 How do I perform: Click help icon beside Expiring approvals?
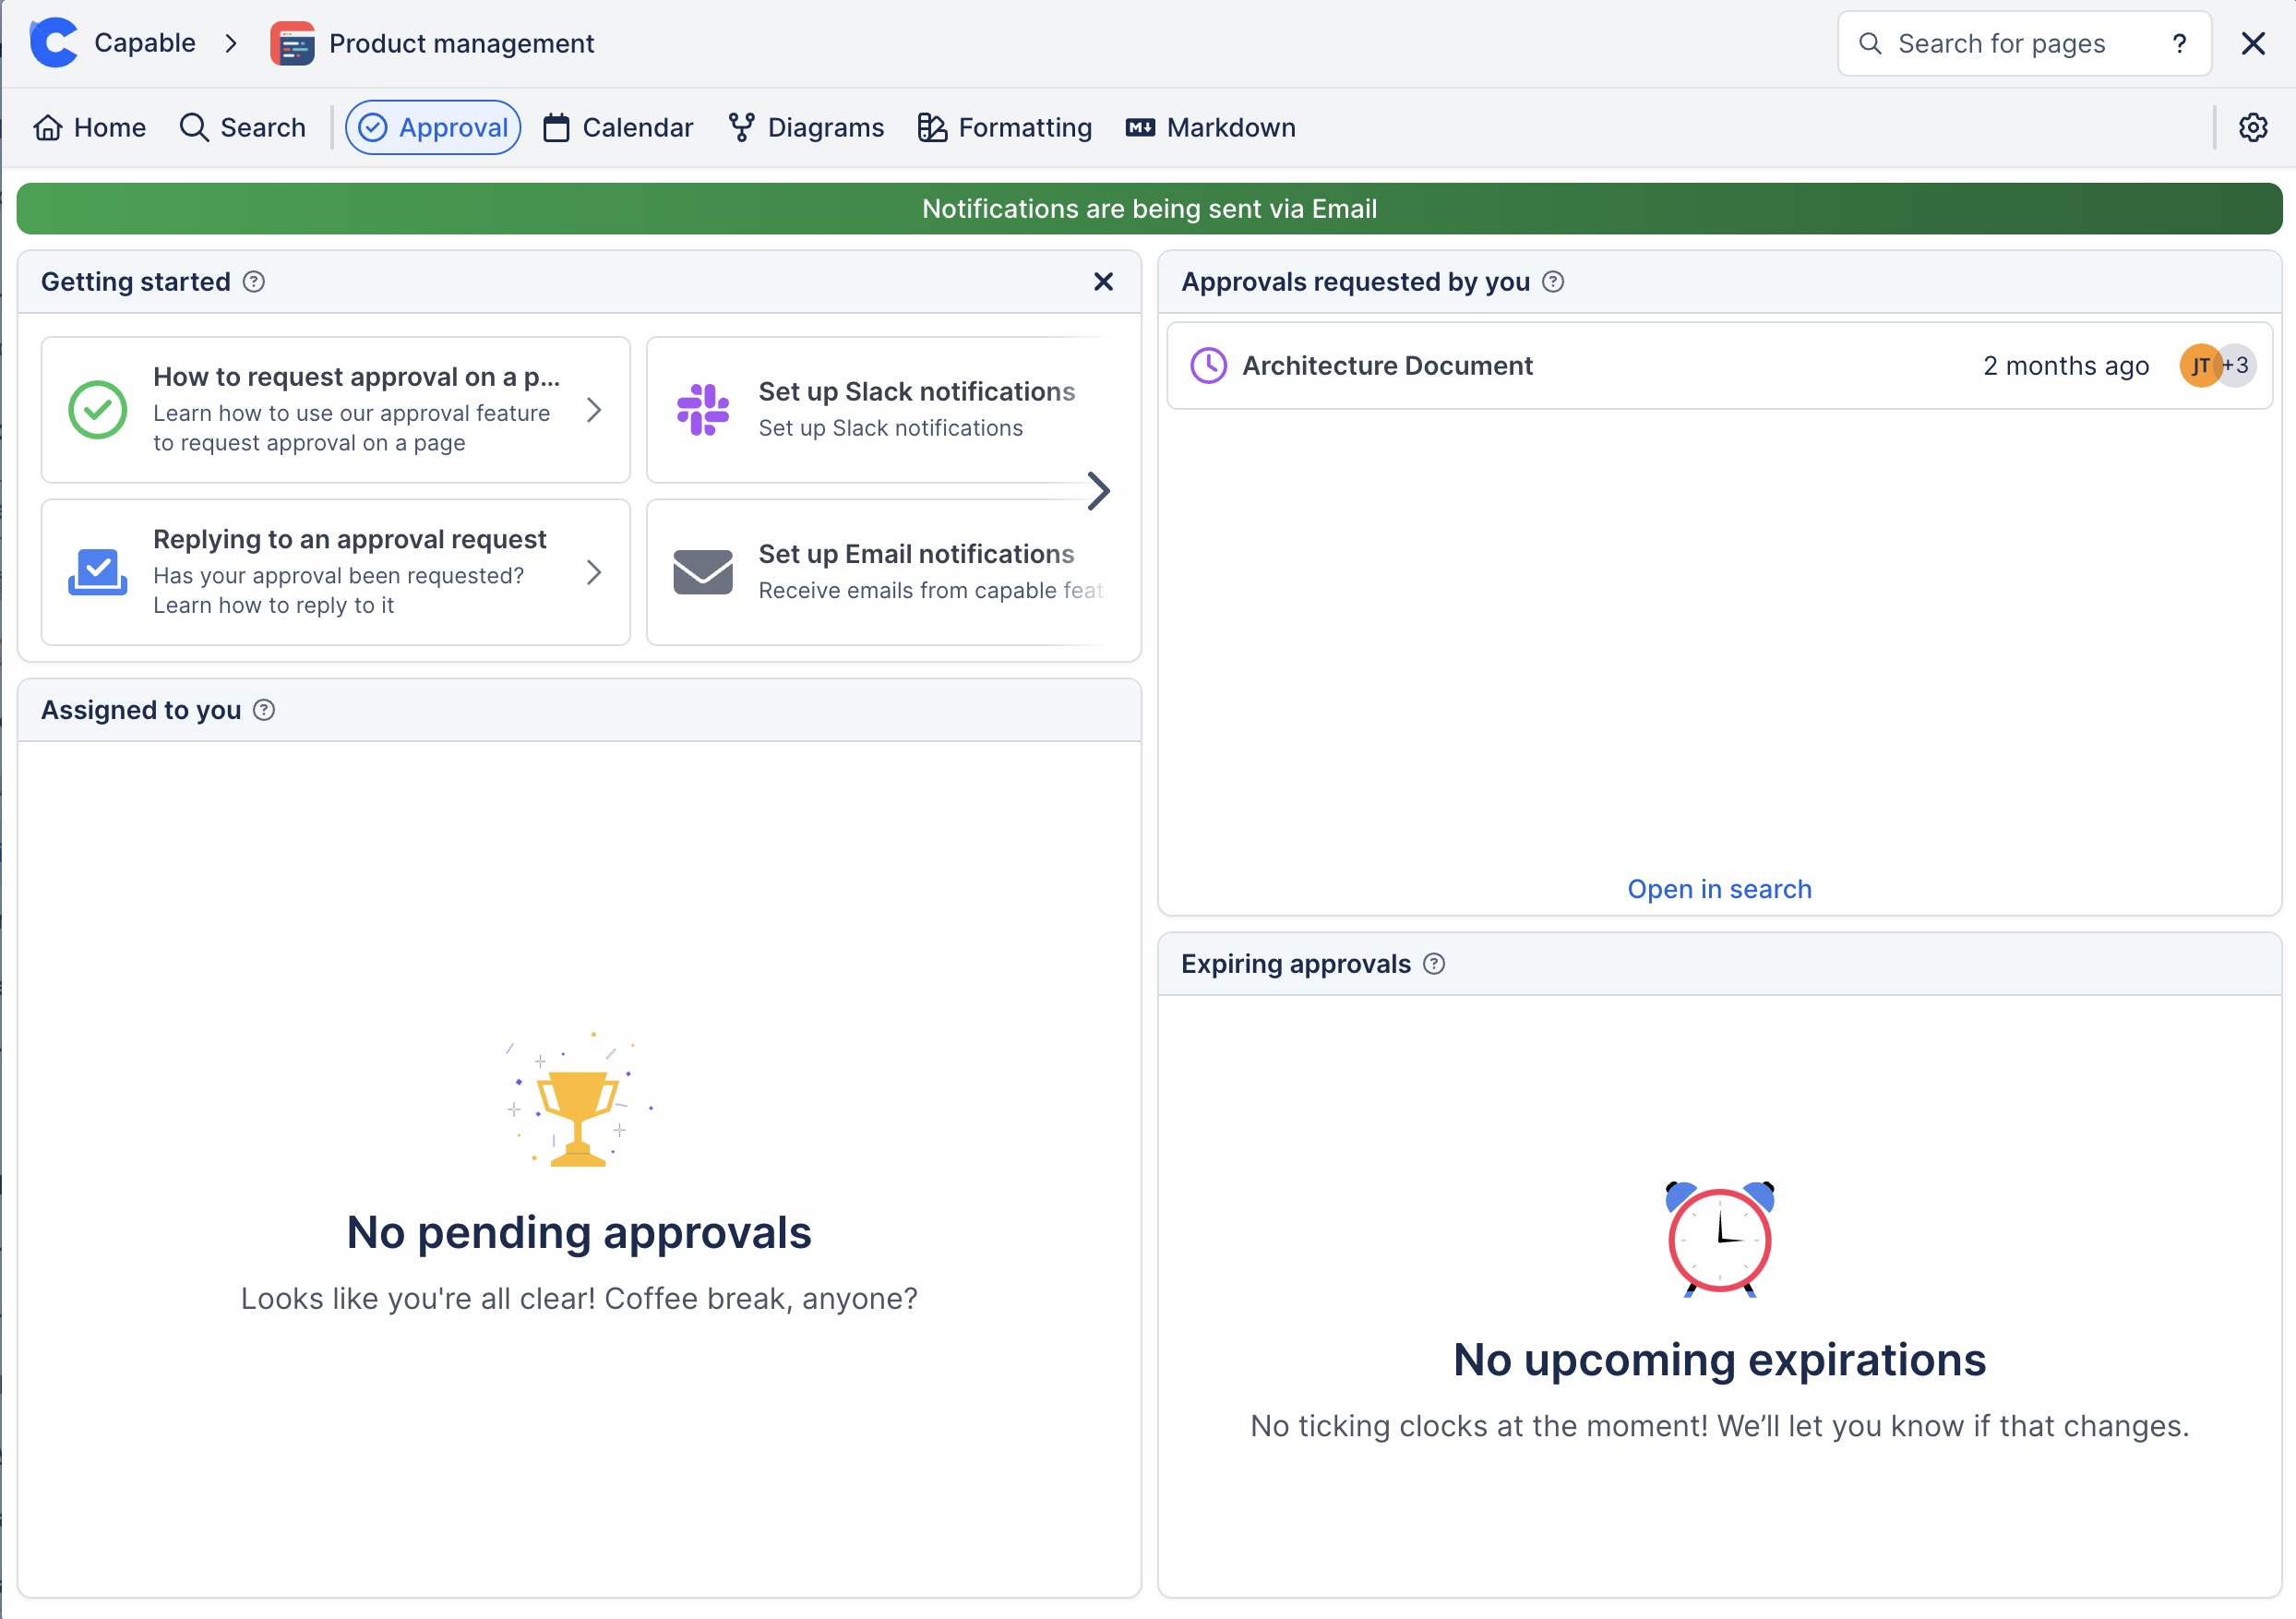pos(1434,963)
